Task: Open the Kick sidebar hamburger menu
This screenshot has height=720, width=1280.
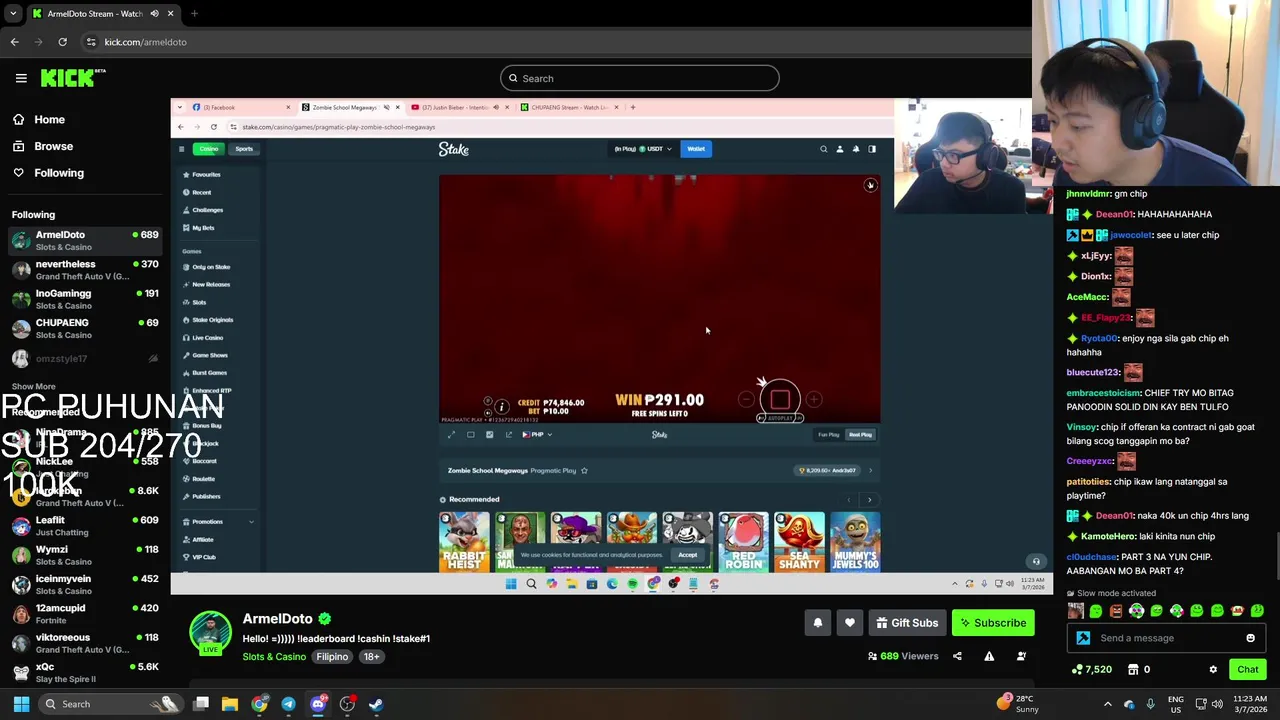Action: [x=21, y=78]
